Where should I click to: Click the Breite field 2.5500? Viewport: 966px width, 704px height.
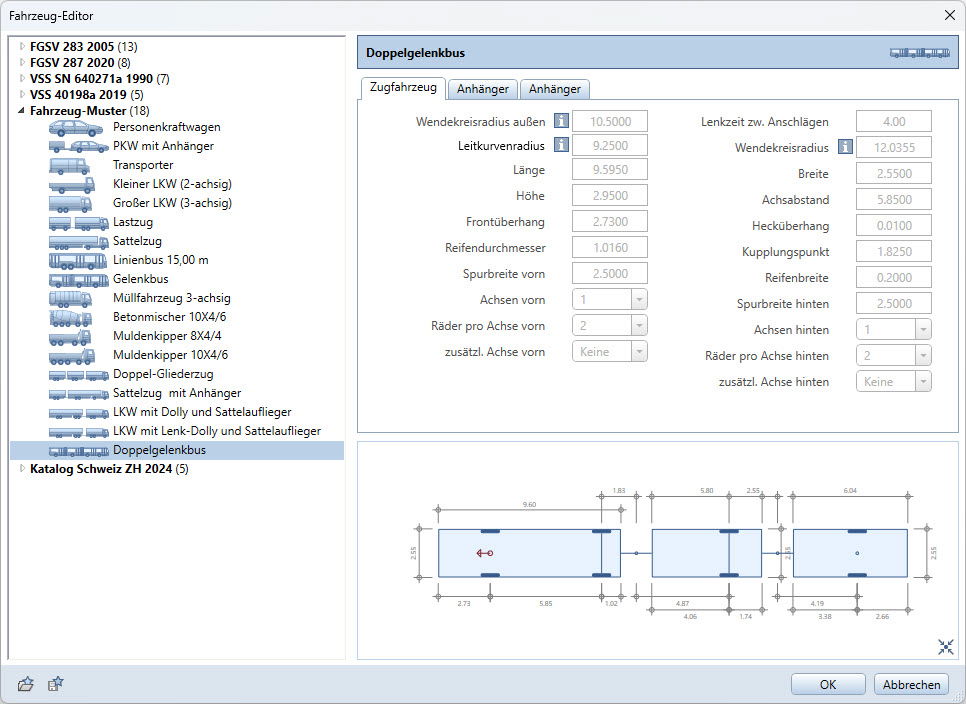coord(894,173)
